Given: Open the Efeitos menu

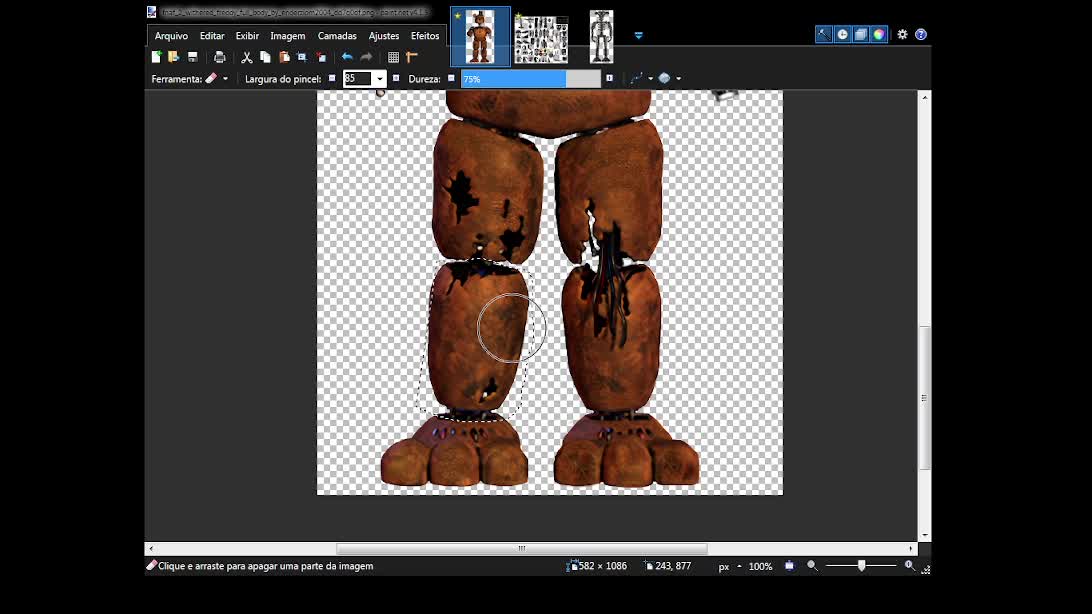Looking at the screenshot, I should (x=425, y=36).
